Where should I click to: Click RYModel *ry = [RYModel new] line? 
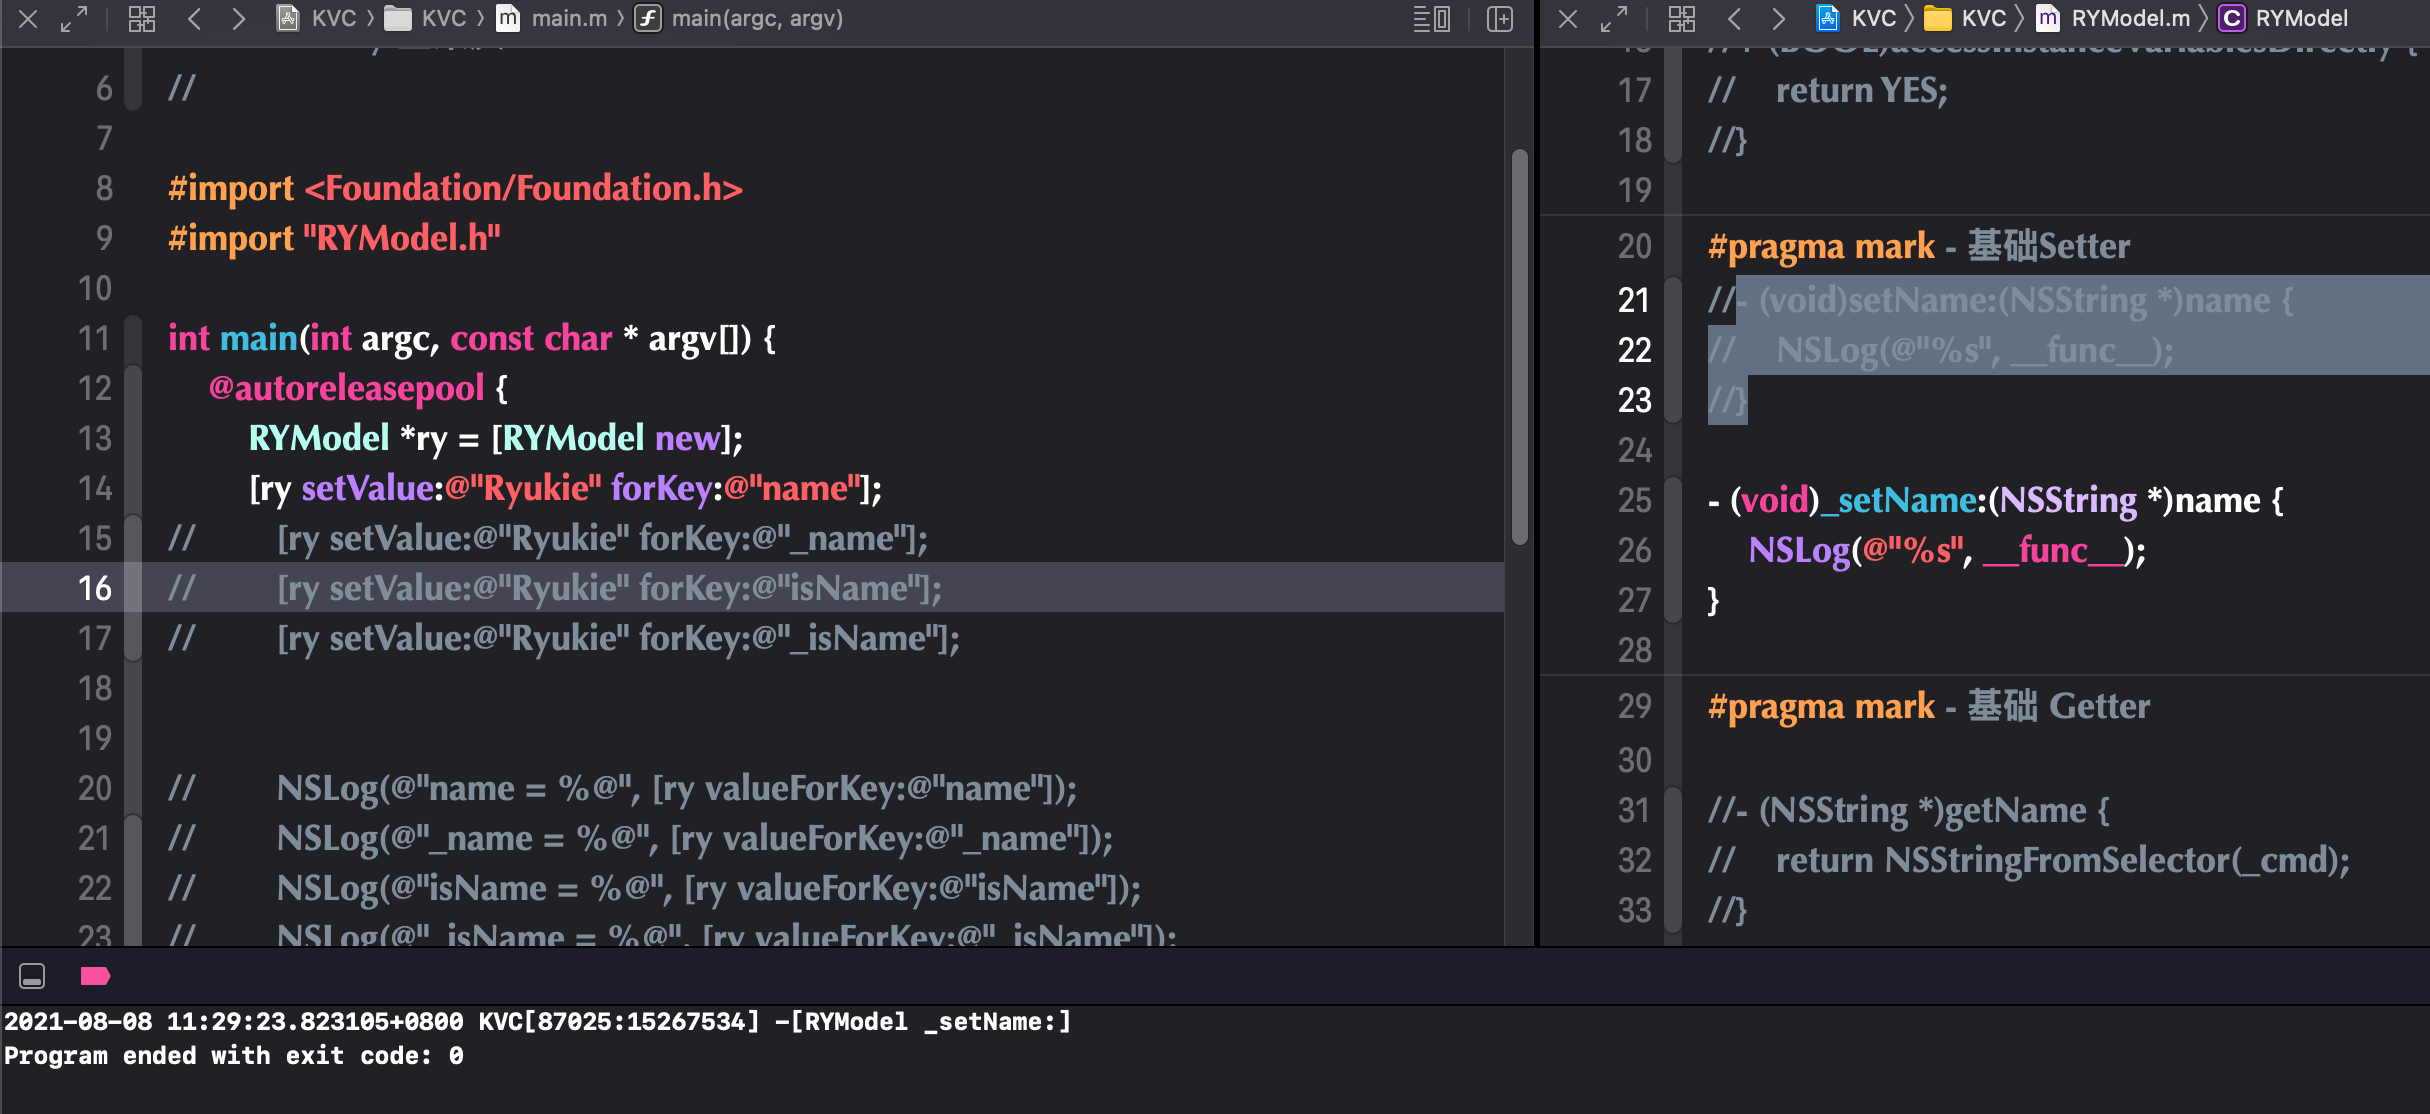(x=495, y=439)
